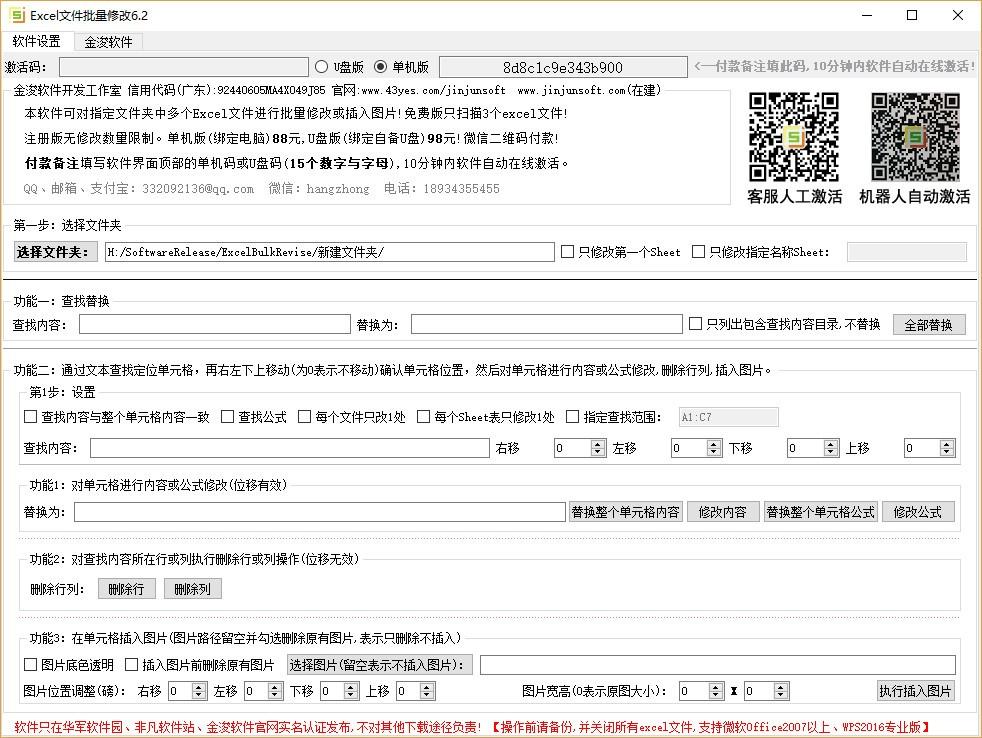Screen dimensions: 982x738
Task: Increase image position 左移 value
Action: pos(275,687)
